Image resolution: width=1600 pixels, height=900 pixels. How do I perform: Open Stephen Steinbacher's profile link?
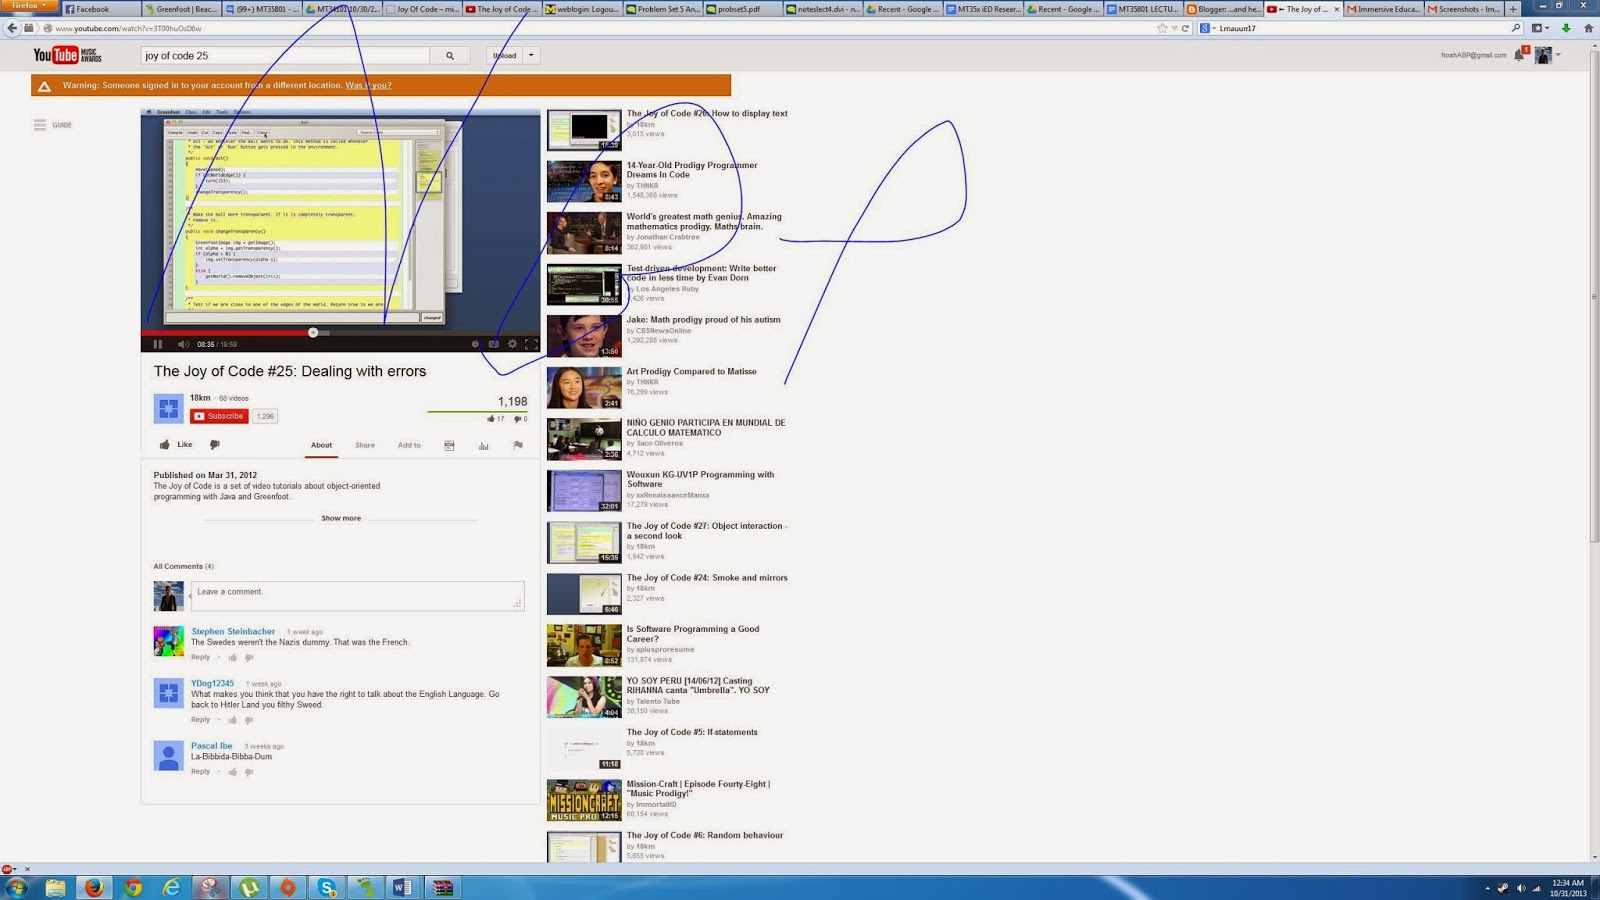(x=233, y=631)
